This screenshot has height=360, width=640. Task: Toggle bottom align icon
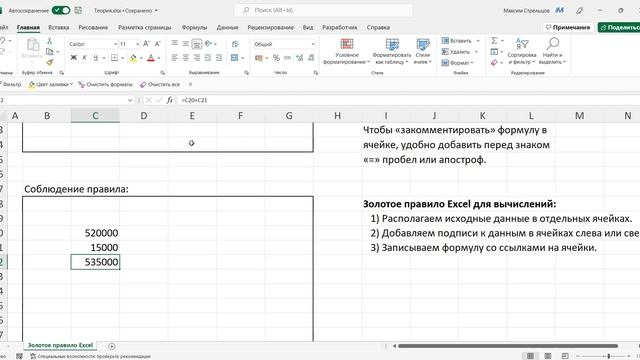197,44
